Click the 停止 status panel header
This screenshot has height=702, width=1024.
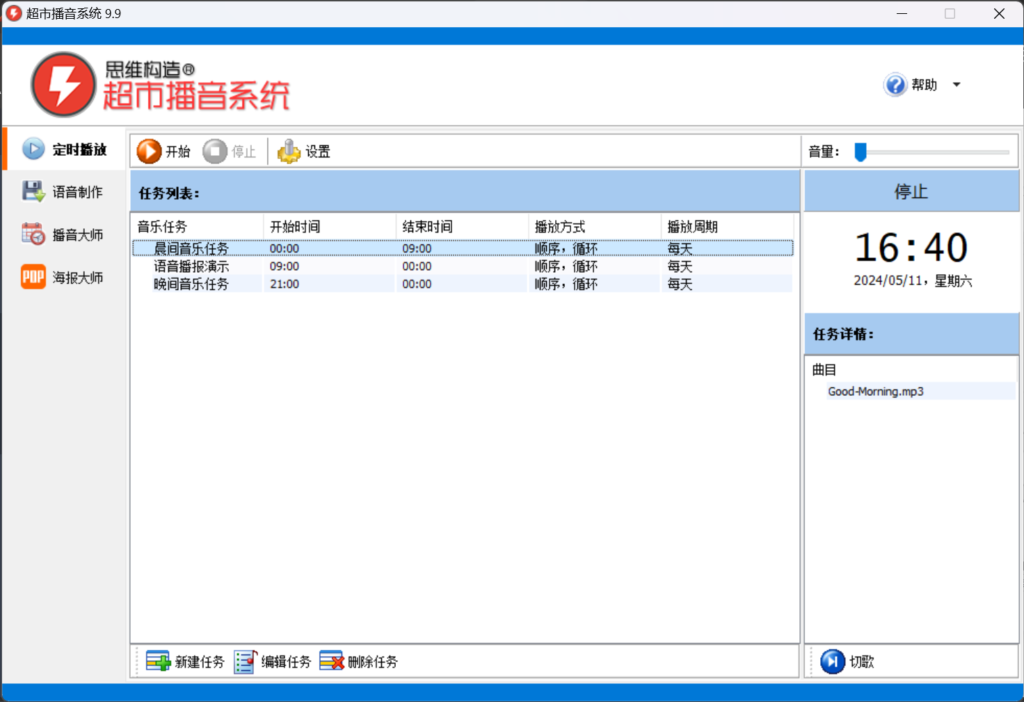pyautogui.click(x=911, y=191)
